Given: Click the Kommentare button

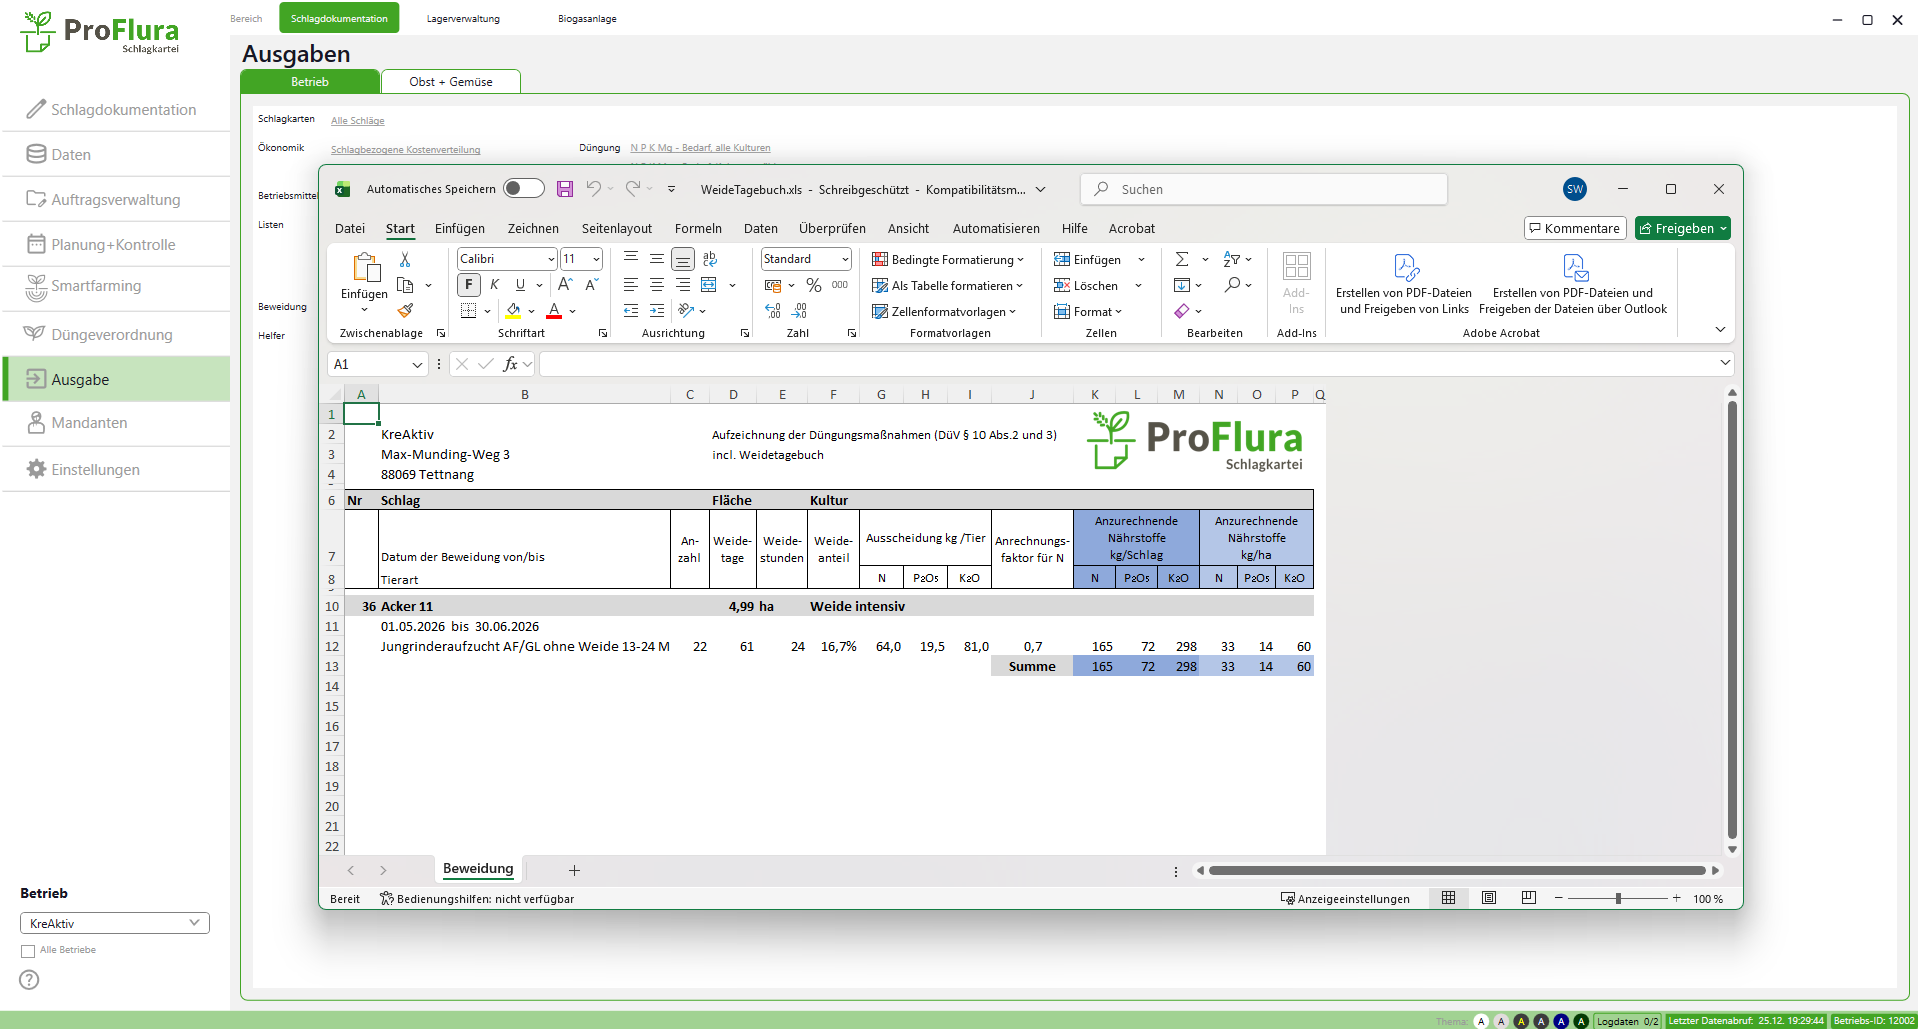Looking at the screenshot, I should click(x=1574, y=228).
